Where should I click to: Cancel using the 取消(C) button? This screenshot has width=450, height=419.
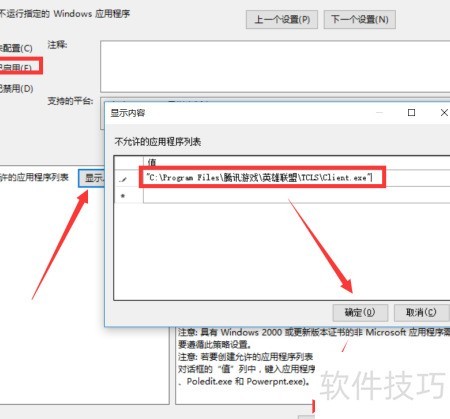(421, 312)
